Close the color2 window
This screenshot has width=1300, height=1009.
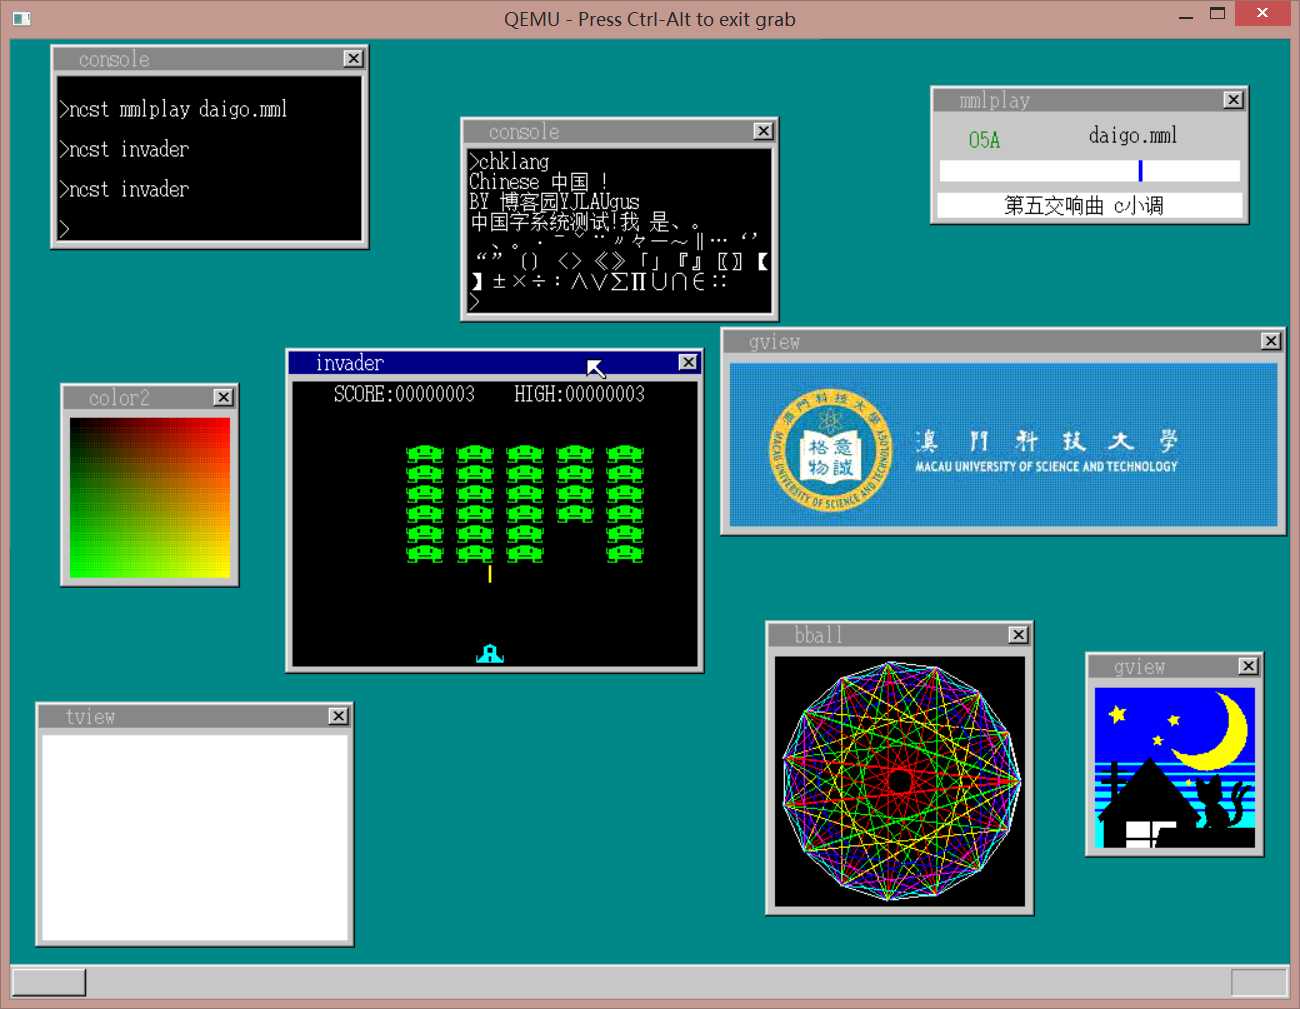point(223,397)
